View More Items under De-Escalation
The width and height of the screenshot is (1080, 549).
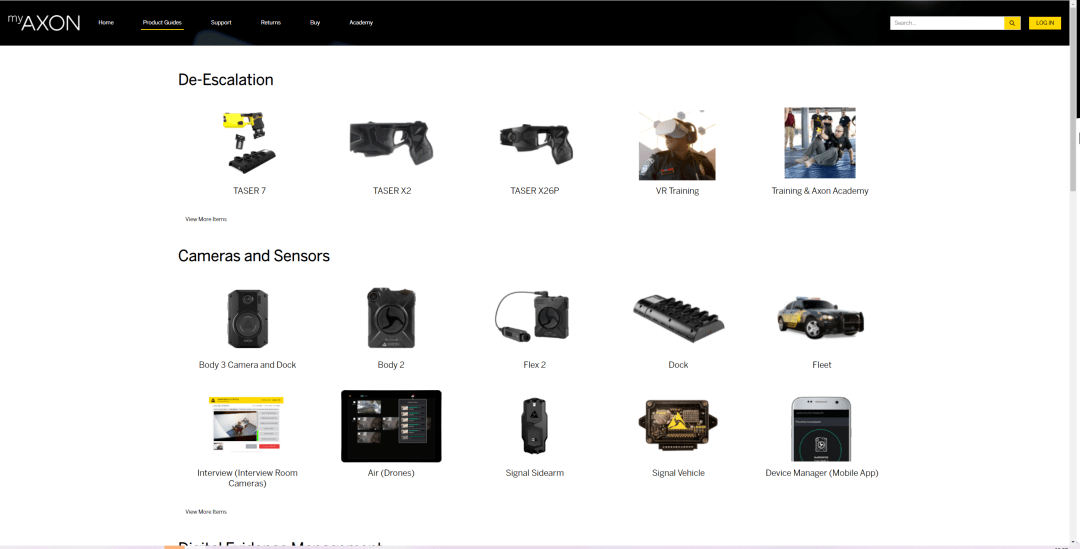pos(206,219)
